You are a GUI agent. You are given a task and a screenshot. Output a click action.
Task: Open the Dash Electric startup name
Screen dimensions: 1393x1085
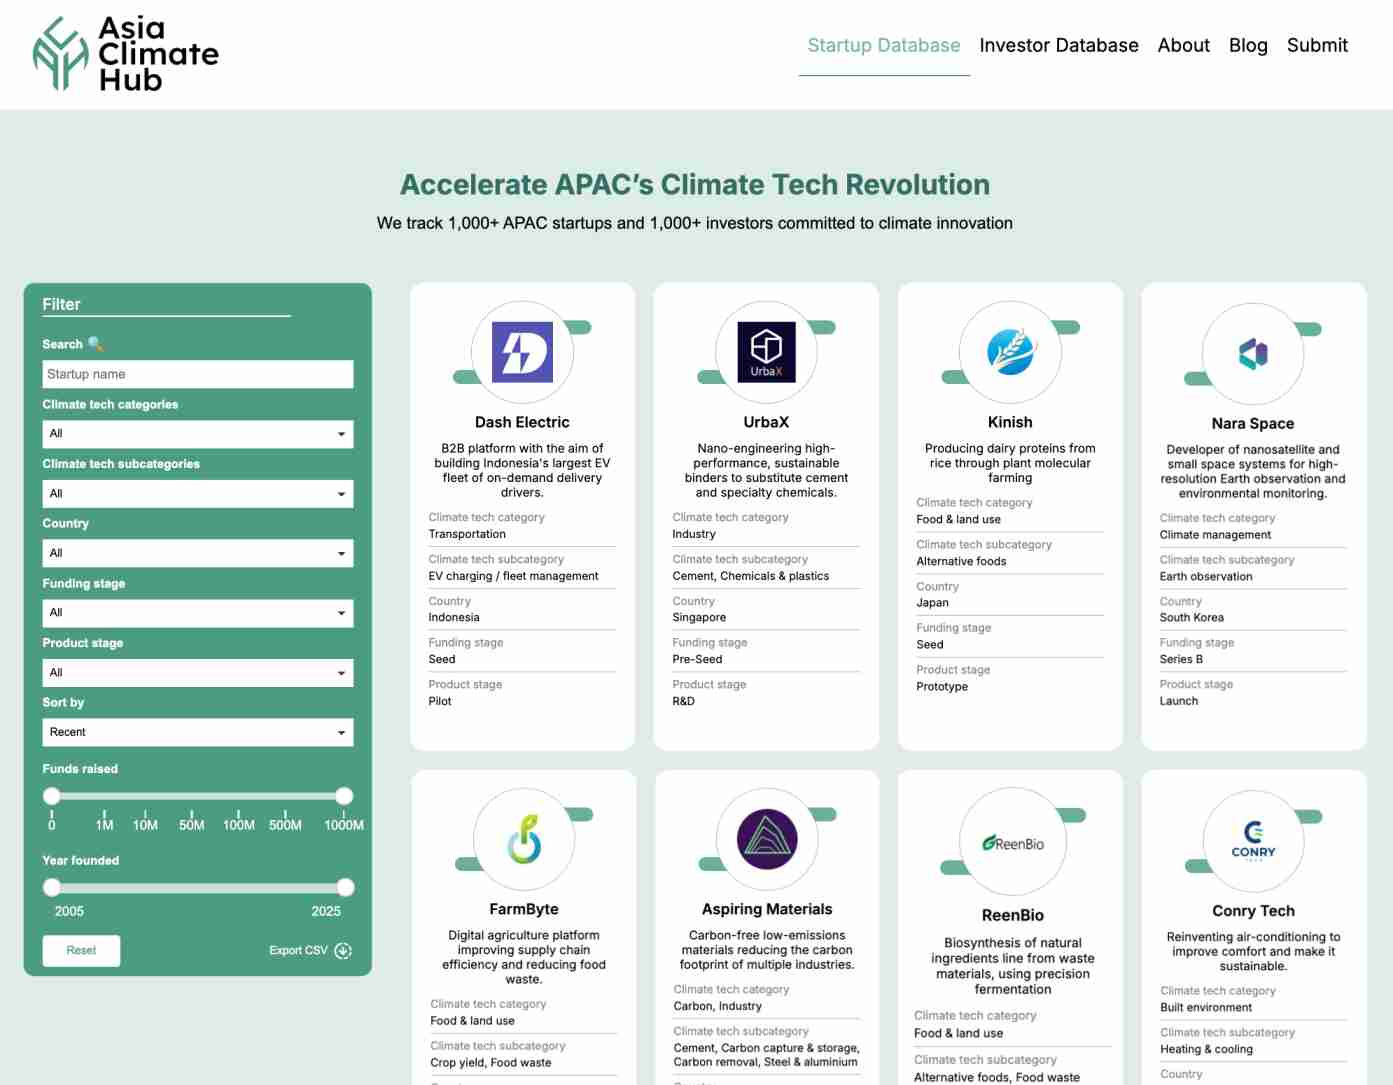coord(522,422)
